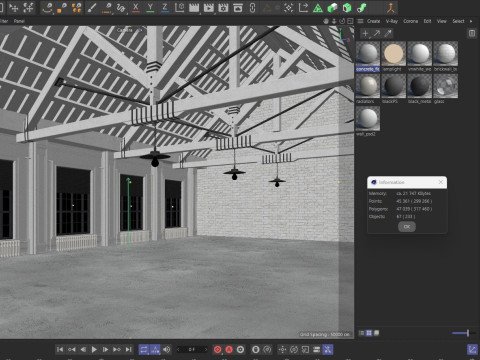Image resolution: width=480 pixels, height=360 pixels.
Task: Click OK in the Information dialog
Action: click(x=407, y=227)
